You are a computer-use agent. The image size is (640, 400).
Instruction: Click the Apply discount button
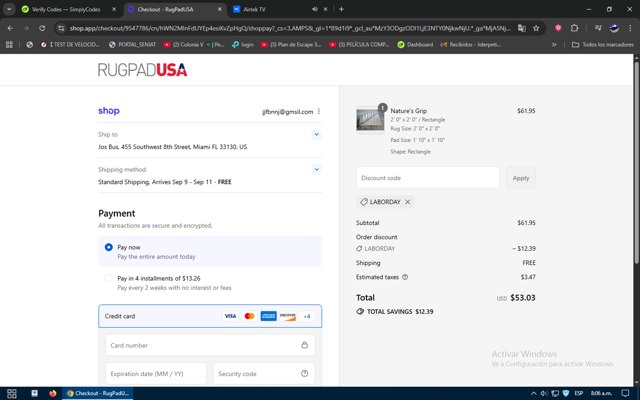[x=520, y=178]
